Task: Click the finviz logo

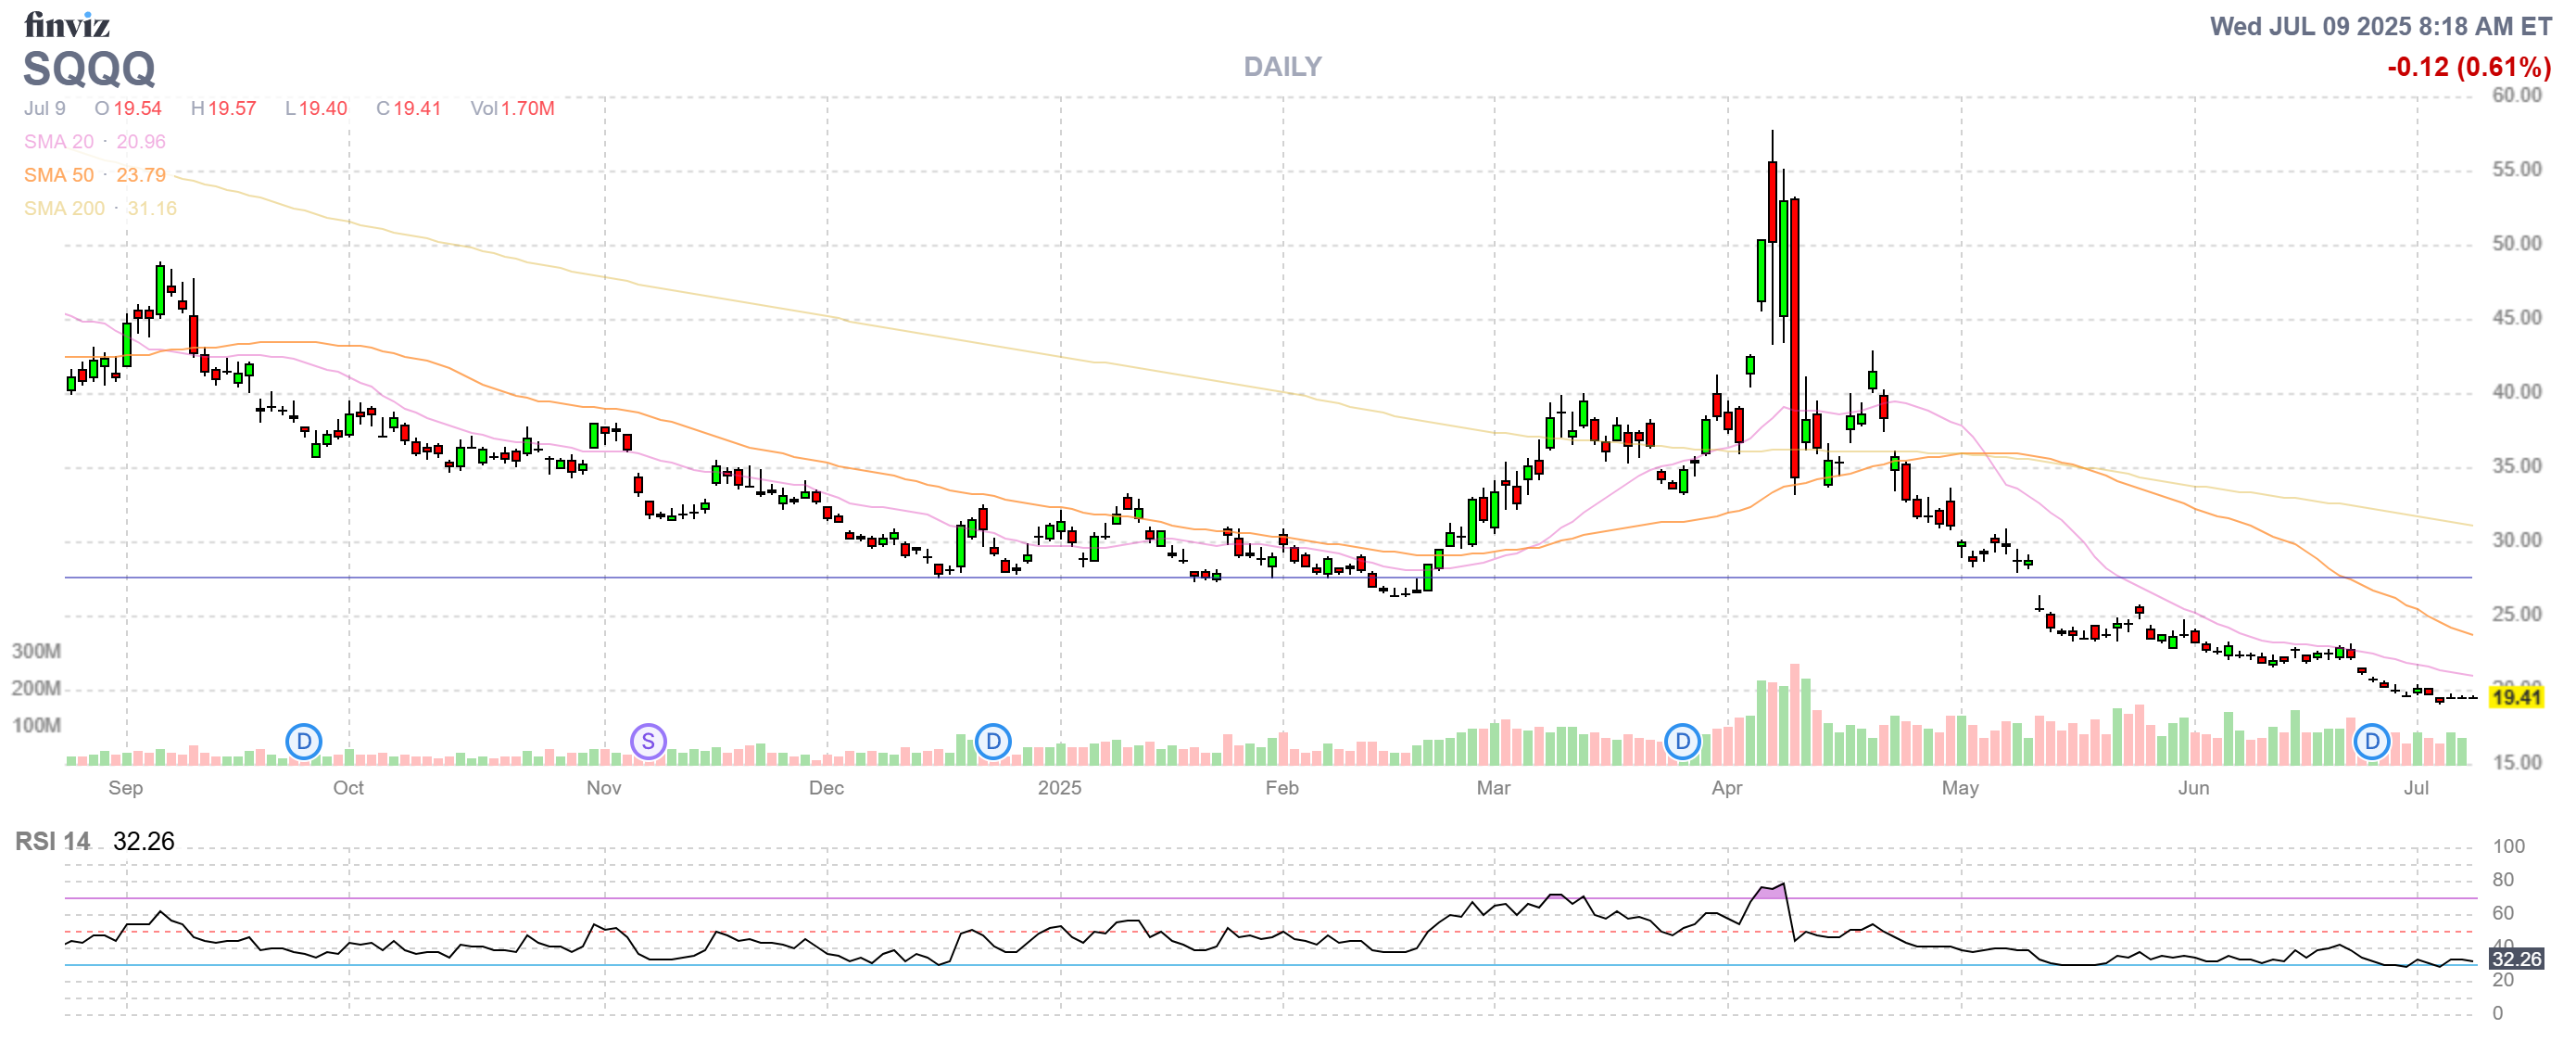Action: [x=66, y=24]
